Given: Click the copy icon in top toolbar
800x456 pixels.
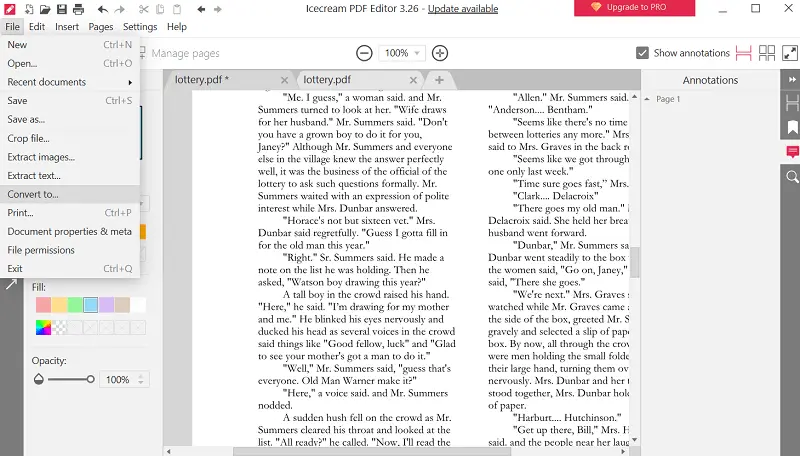Looking at the screenshot, I should tap(160, 9).
